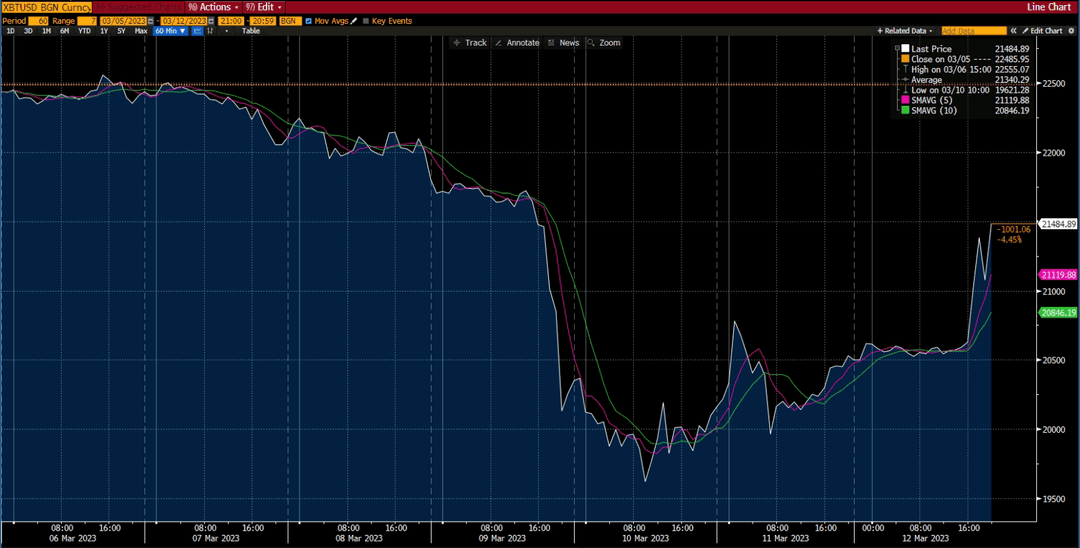Click the pink SMAVG (5) color swatch
This screenshot has width=1080, height=548.
pyautogui.click(x=905, y=100)
